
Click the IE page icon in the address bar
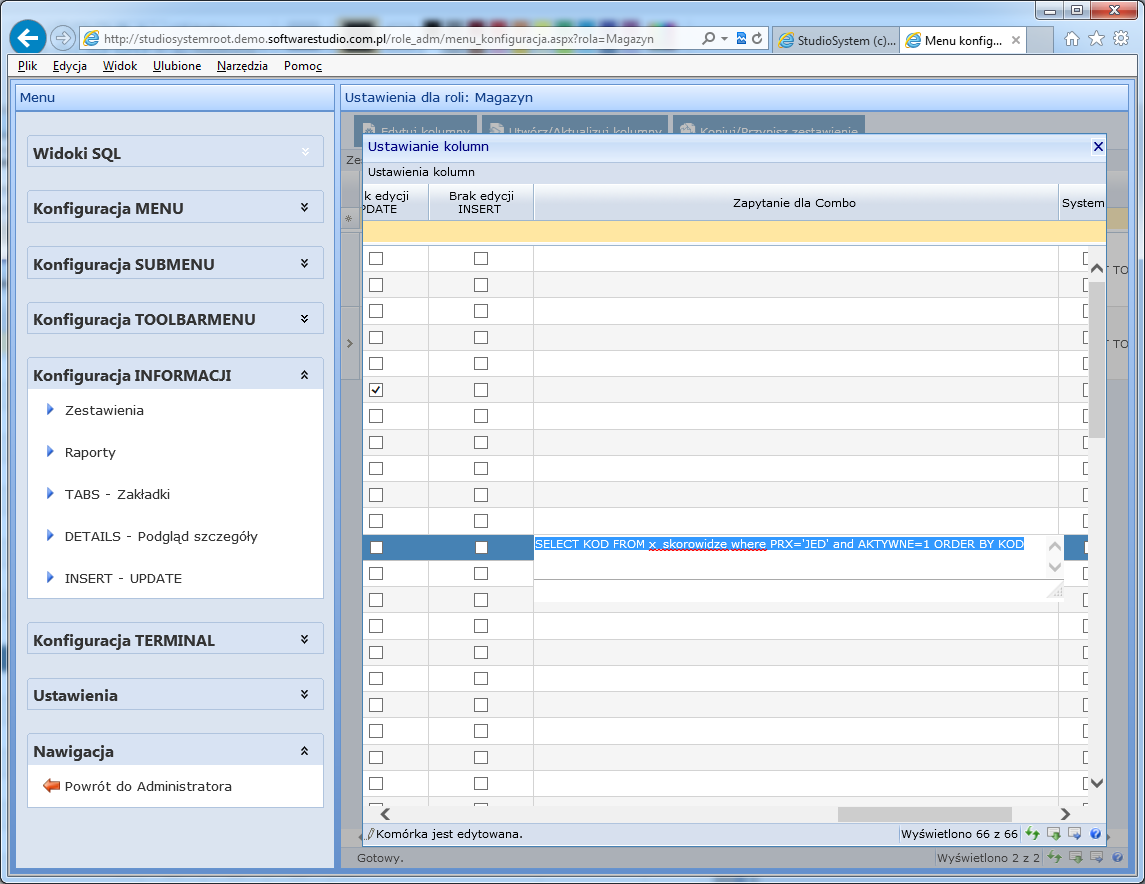point(91,39)
